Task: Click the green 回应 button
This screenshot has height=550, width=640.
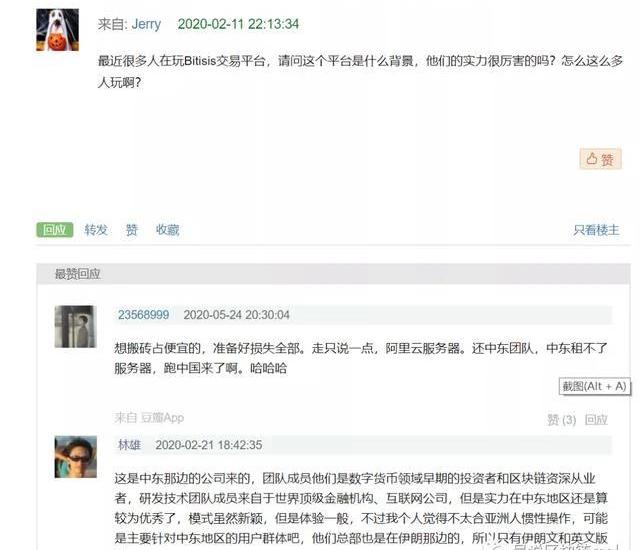Action: click(55, 230)
